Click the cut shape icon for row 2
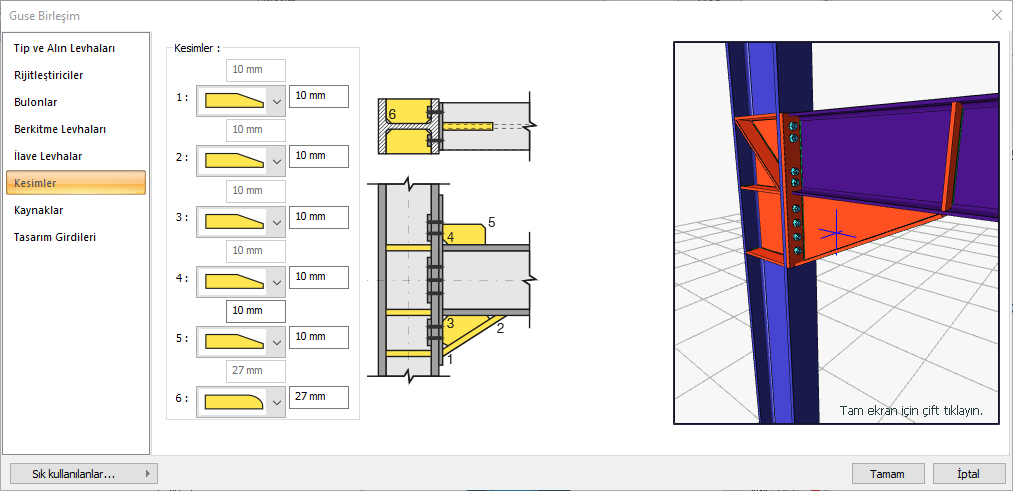 tap(235, 160)
